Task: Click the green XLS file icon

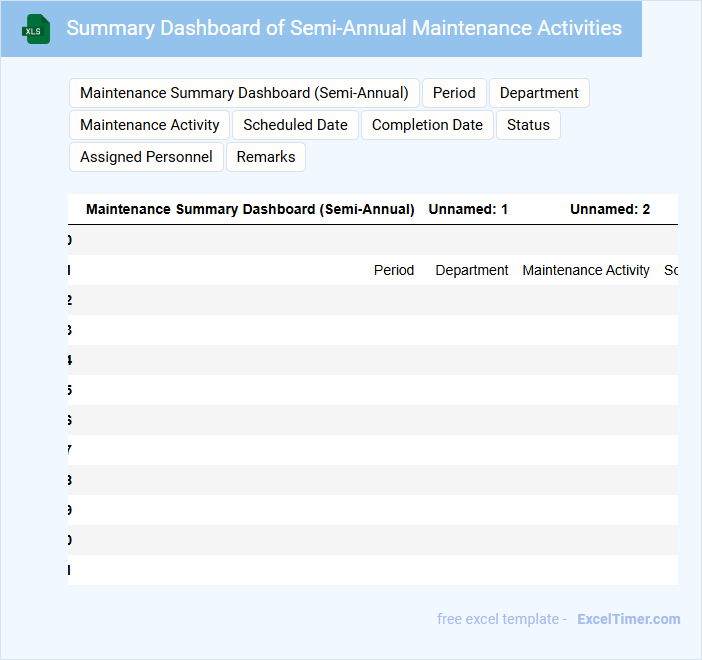Action: click(x=35, y=29)
